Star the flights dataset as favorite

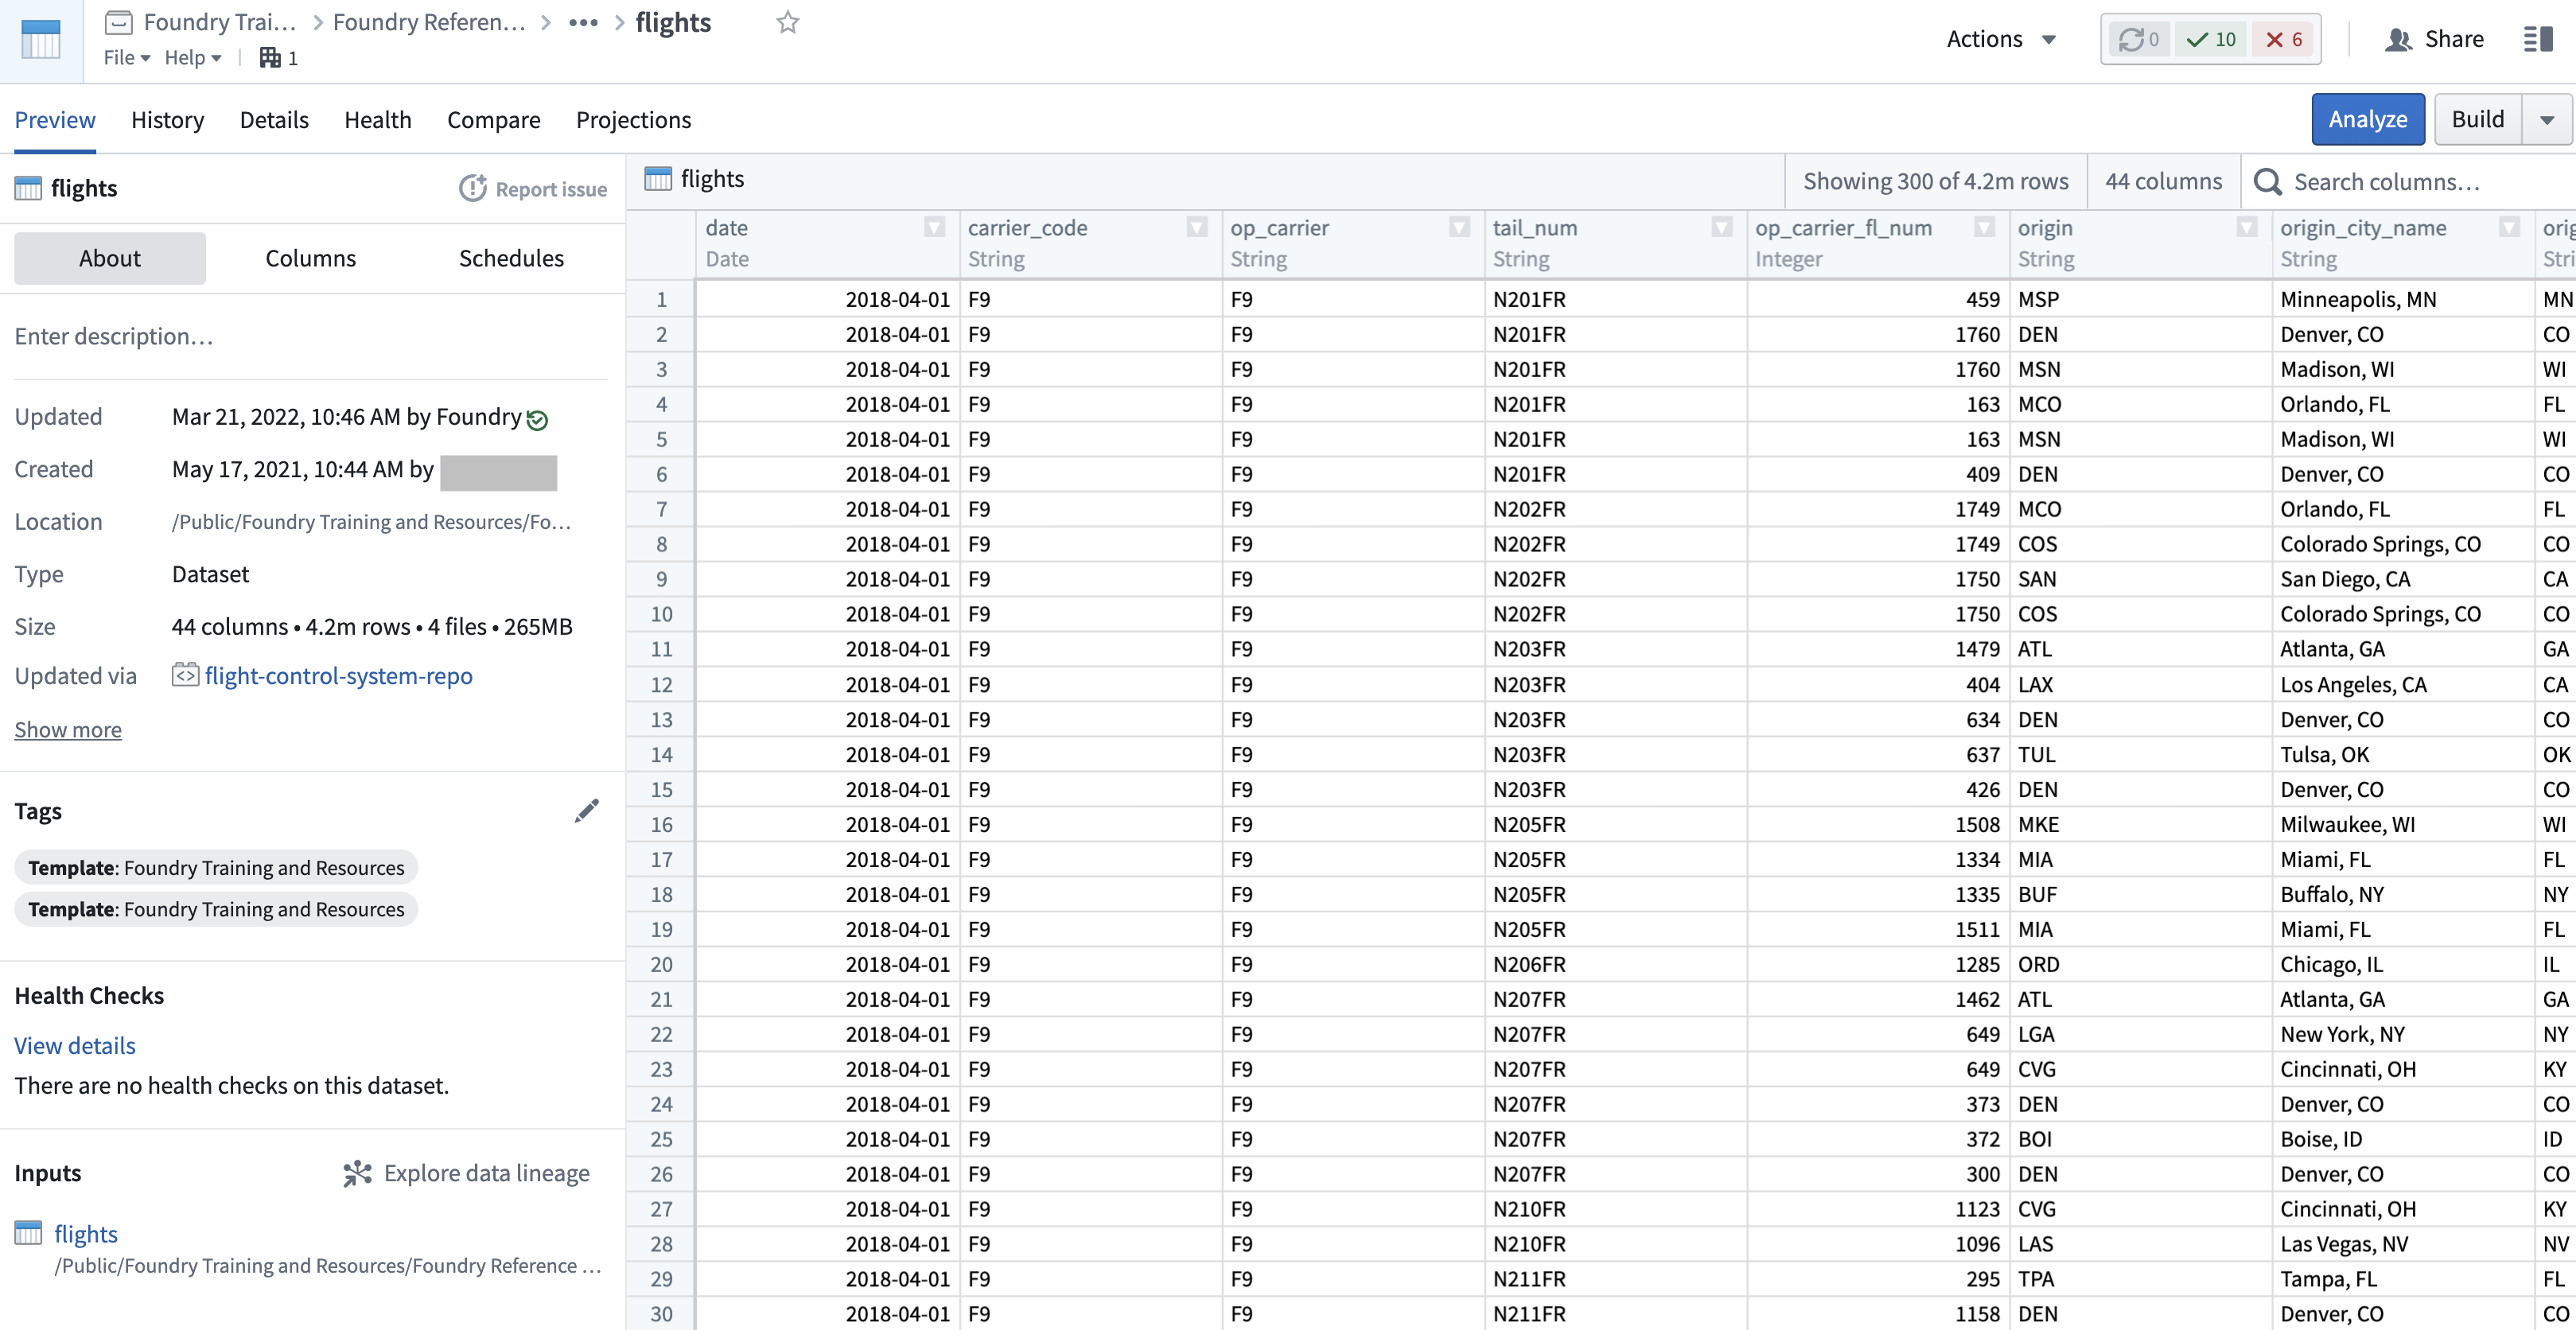tap(788, 22)
